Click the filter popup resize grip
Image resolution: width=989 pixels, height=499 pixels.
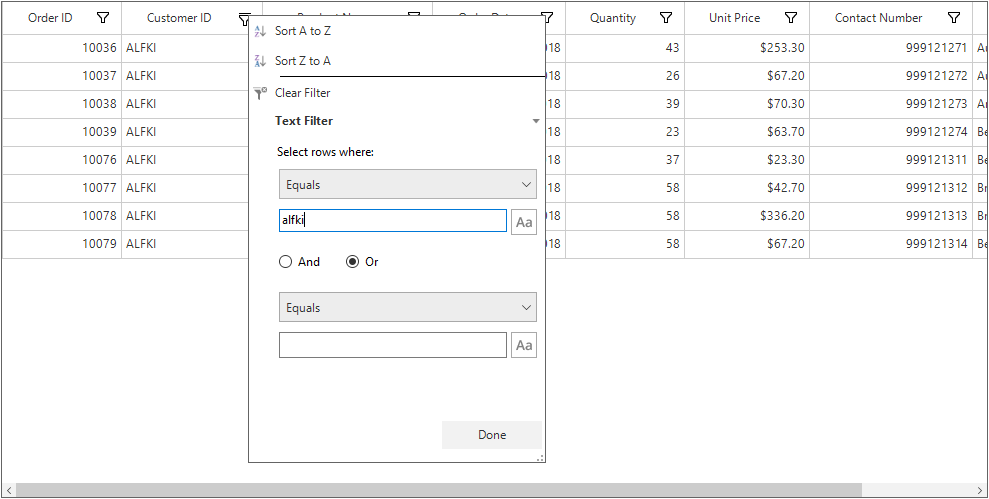tap(541, 459)
